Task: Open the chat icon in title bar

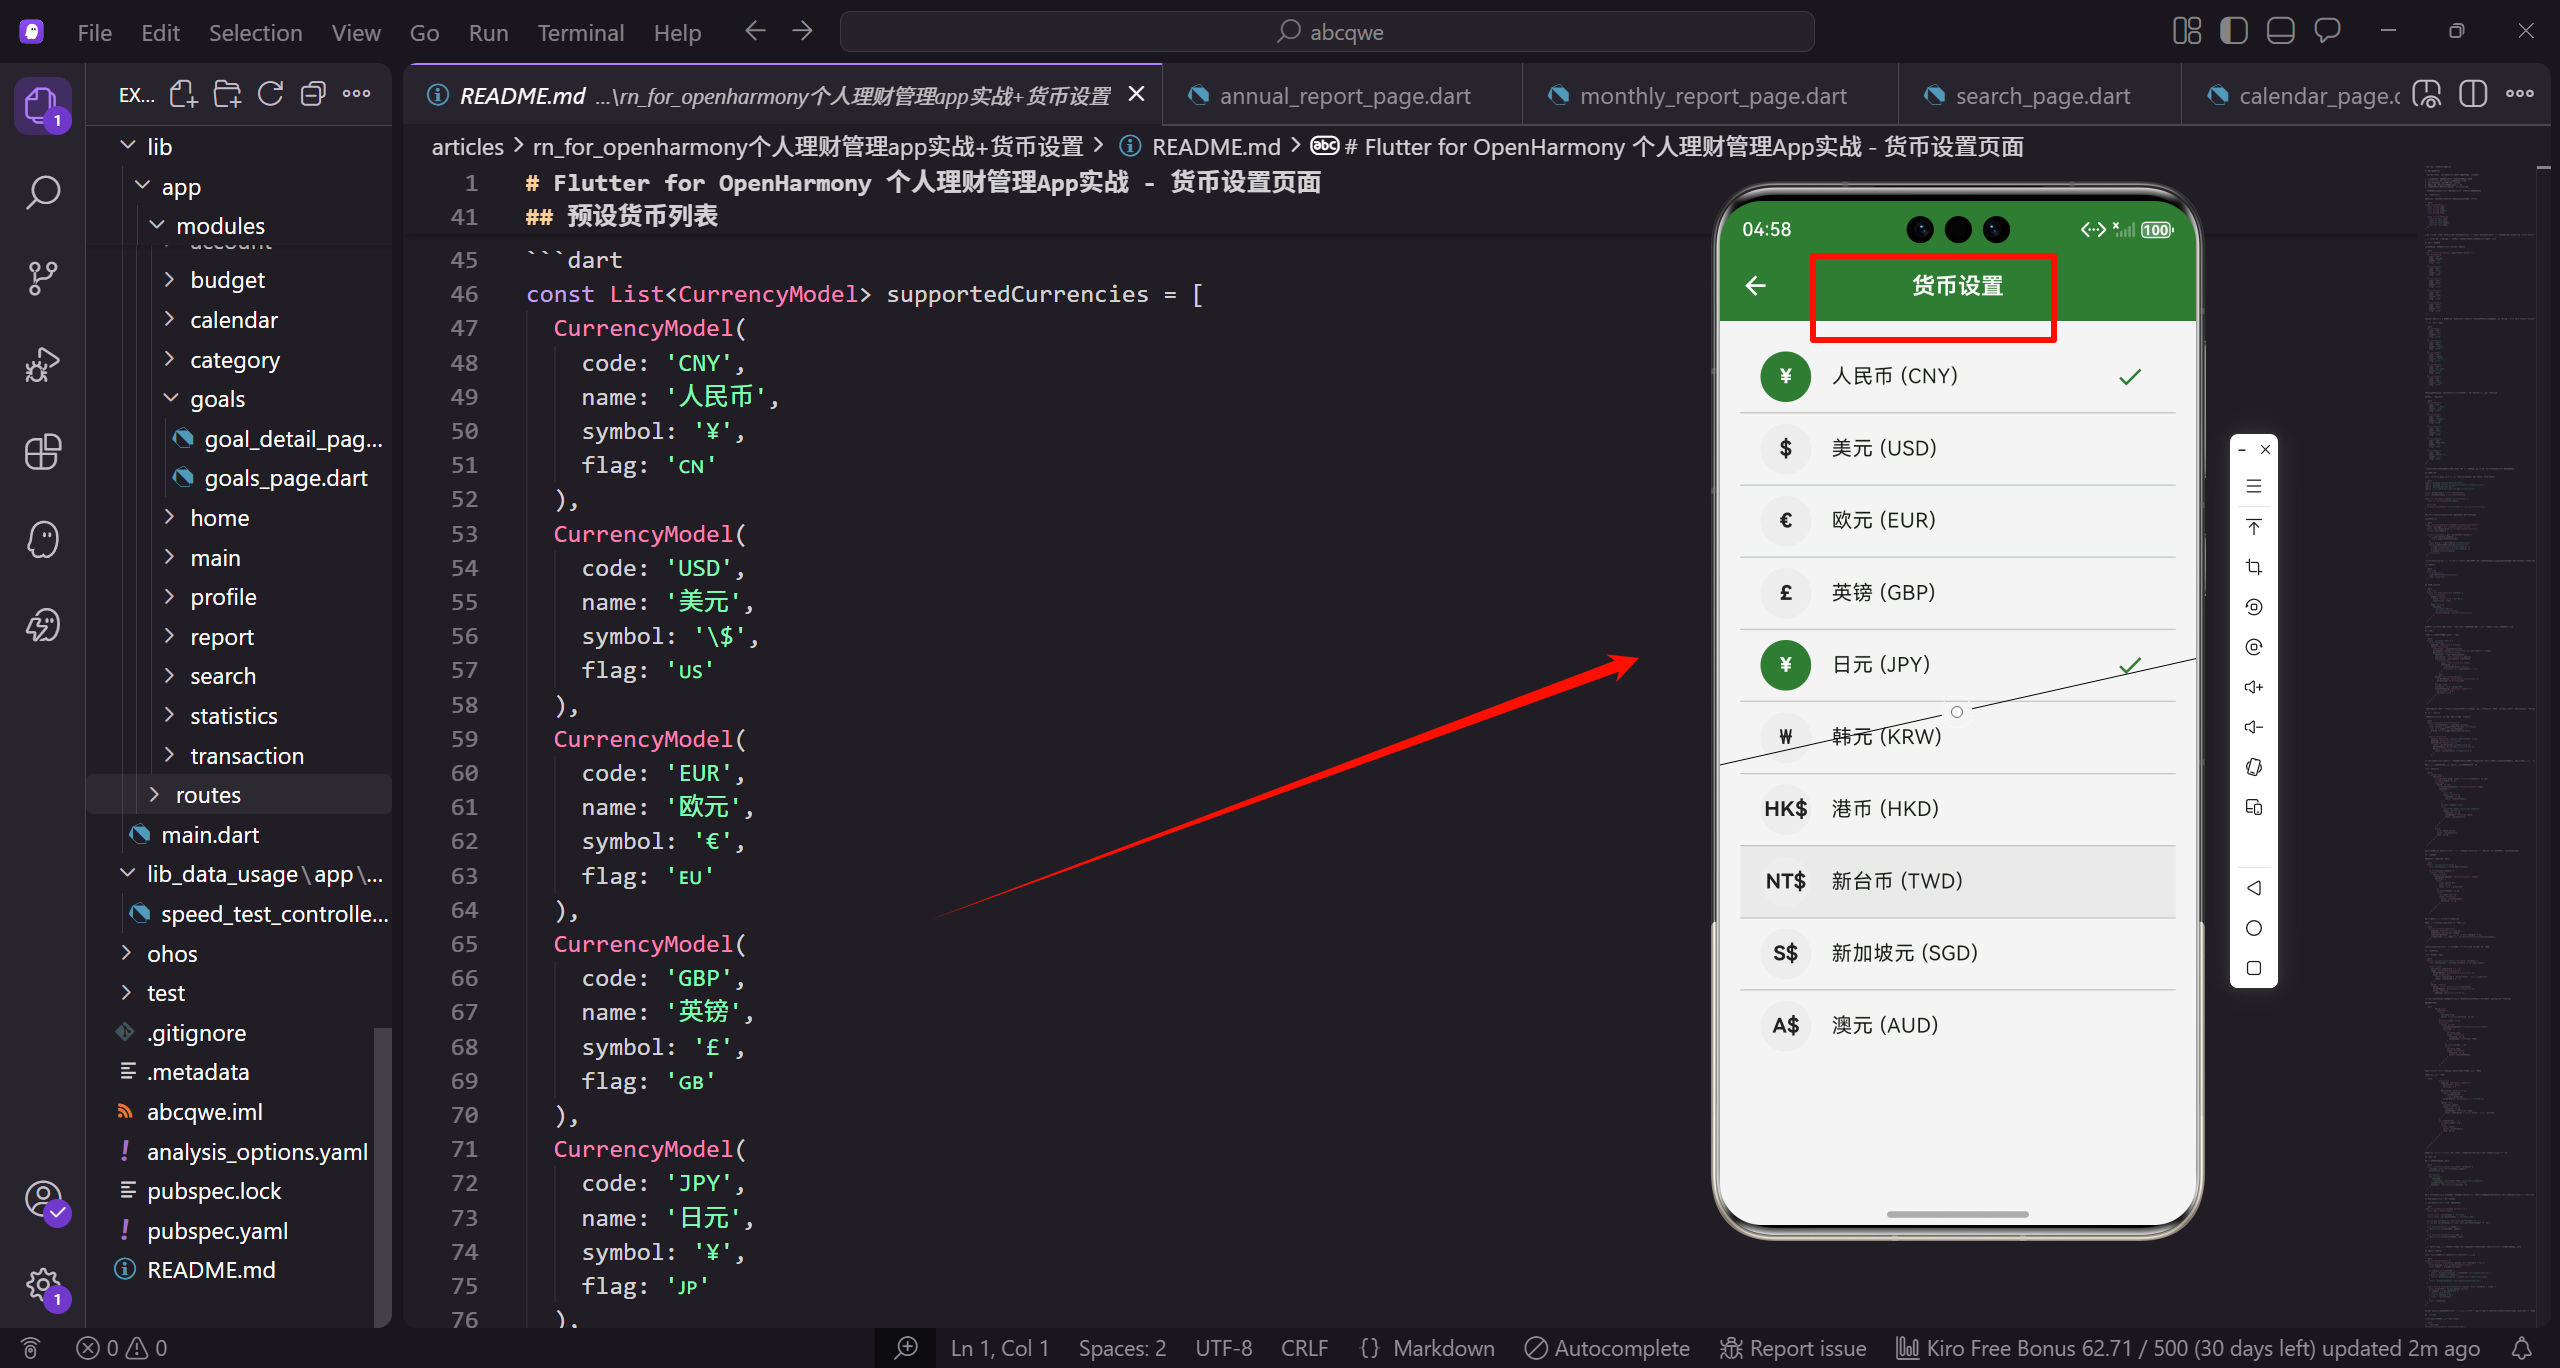Action: pos(2327,32)
